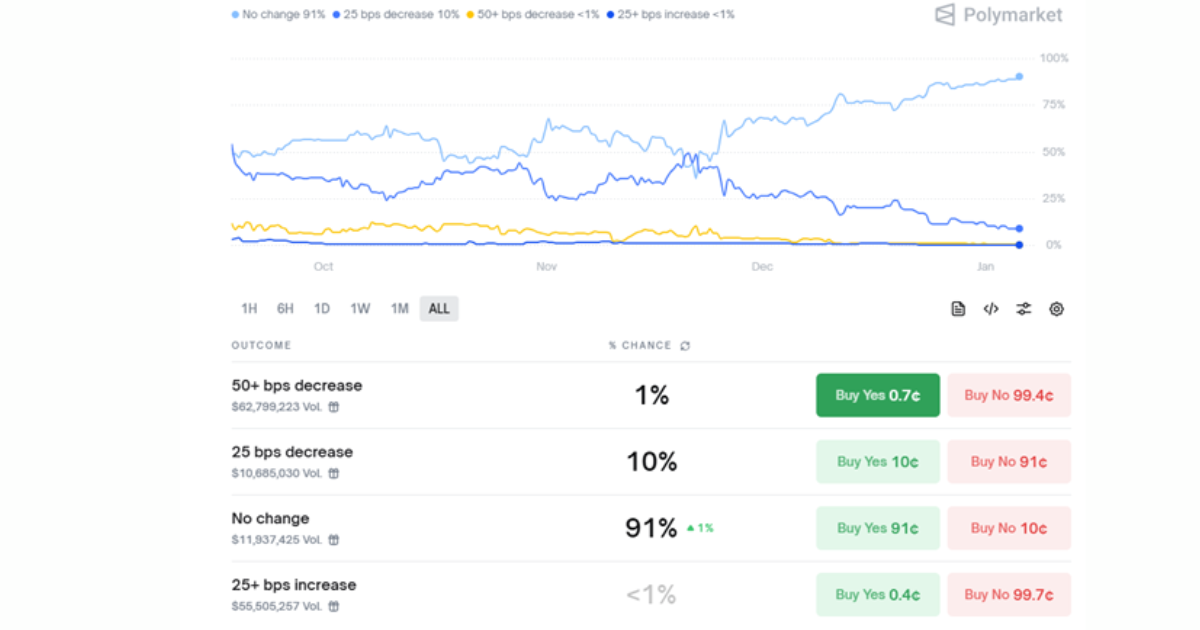
Task: Select the ALL time range tab
Action: click(x=439, y=309)
